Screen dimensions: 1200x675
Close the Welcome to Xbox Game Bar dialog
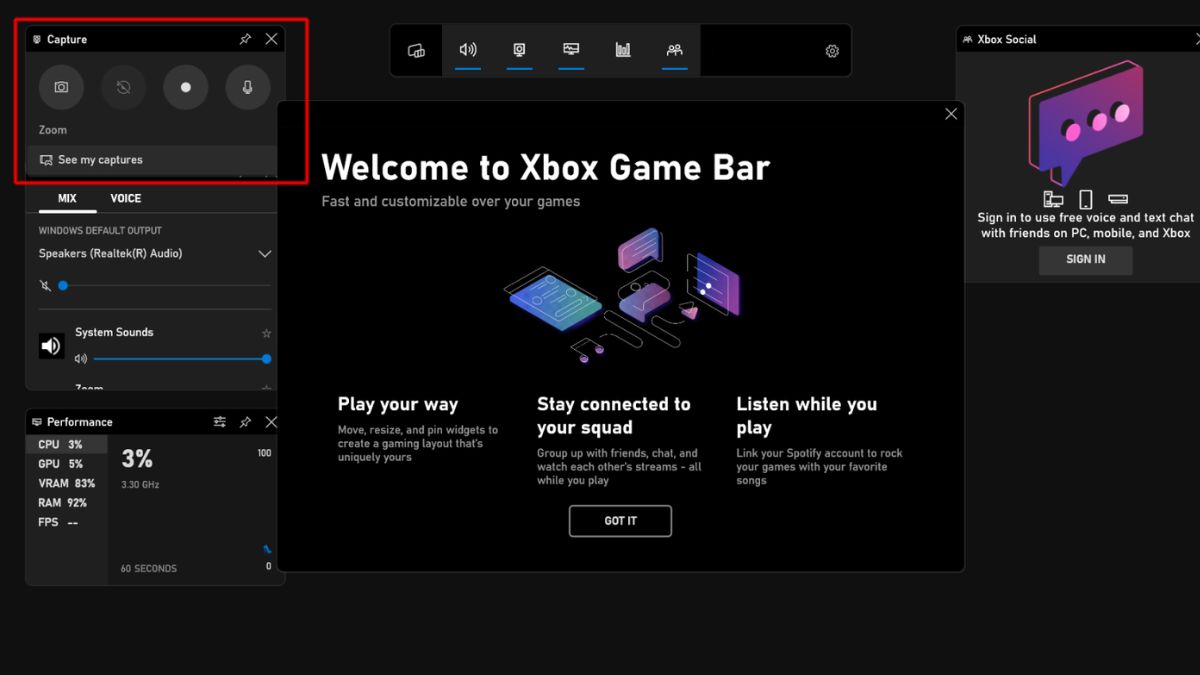(x=951, y=114)
